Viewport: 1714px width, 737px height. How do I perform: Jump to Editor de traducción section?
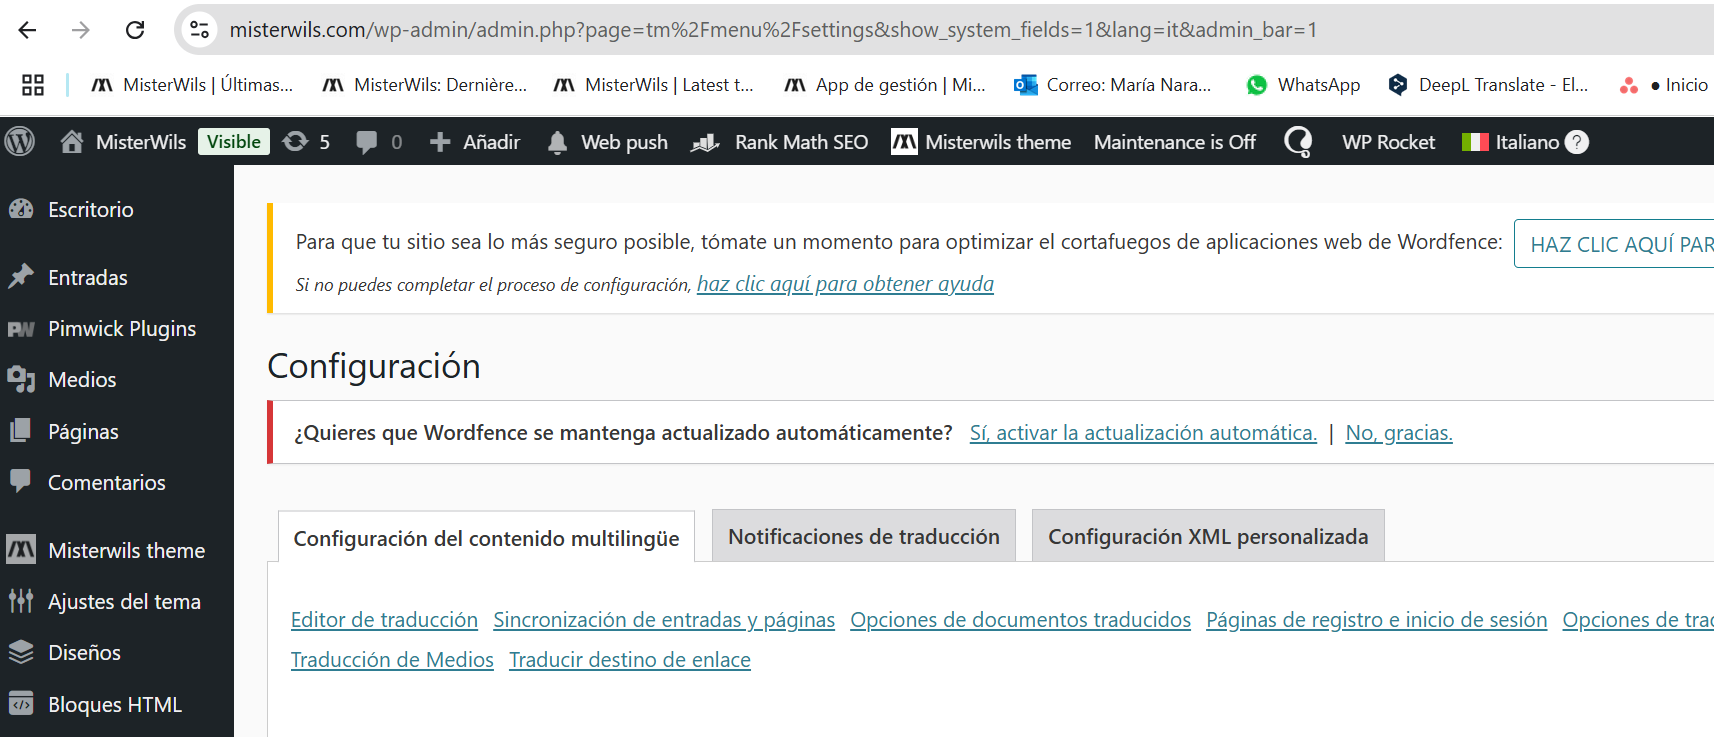tap(384, 620)
